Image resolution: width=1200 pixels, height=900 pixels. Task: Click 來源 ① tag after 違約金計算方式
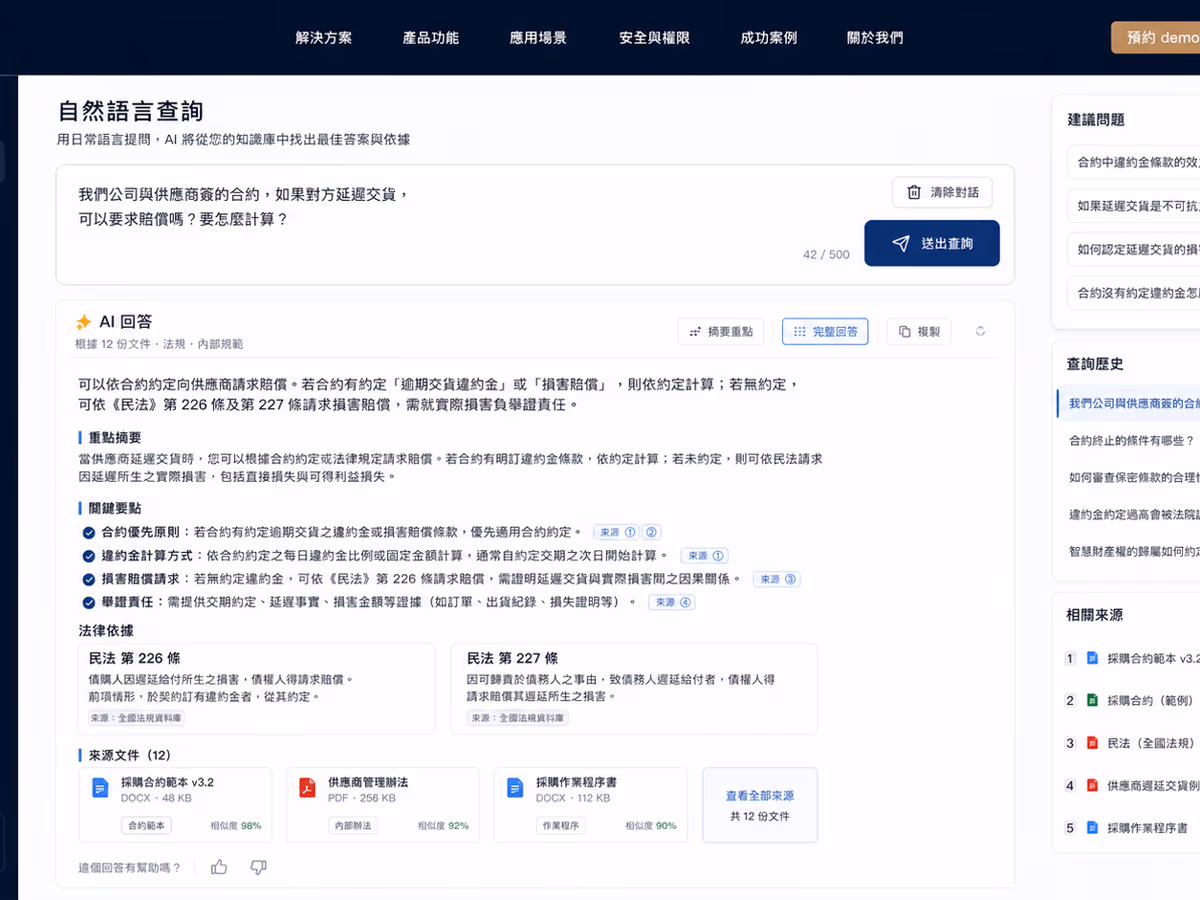pos(704,555)
